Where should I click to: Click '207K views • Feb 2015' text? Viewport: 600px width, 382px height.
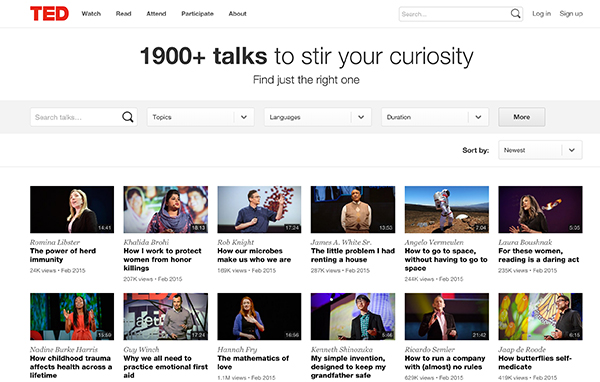coord(153,279)
